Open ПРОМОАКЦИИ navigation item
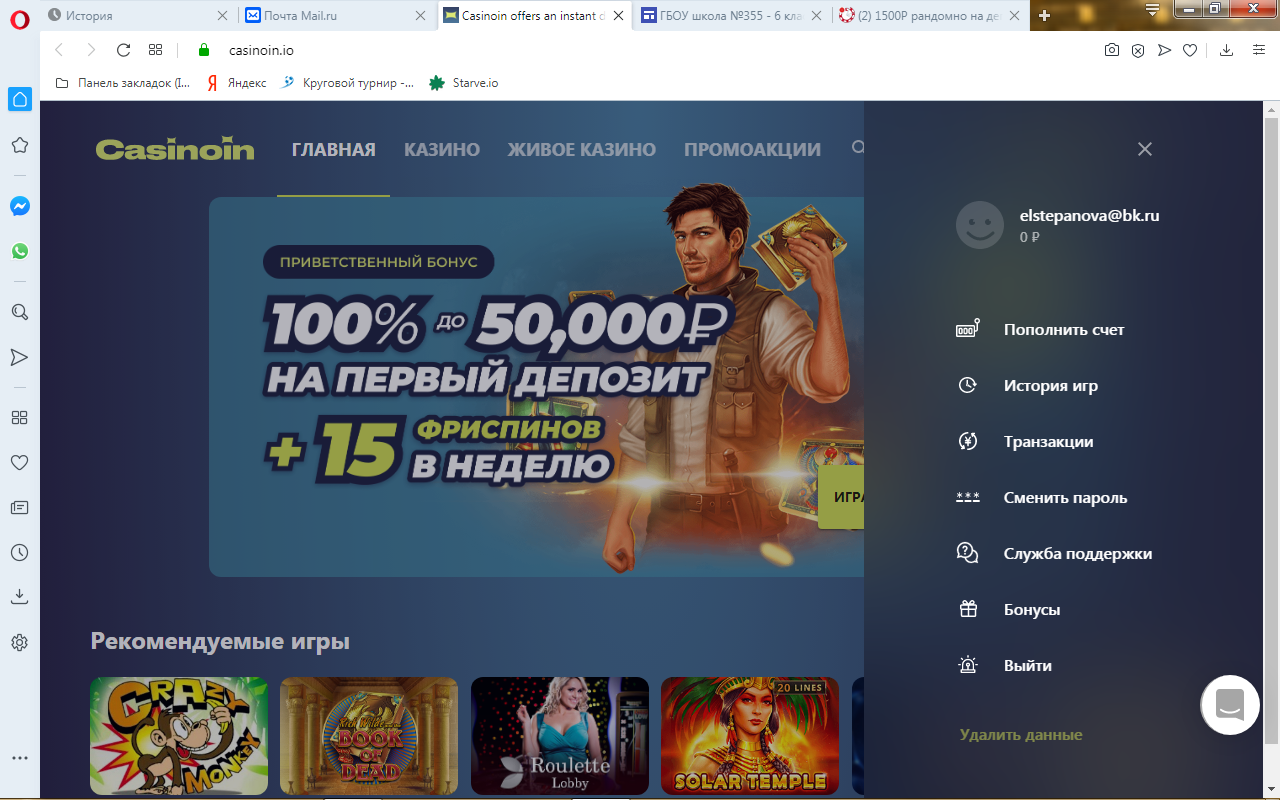Image resolution: width=1280 pixels, height=800 pixels. [x=752, y=149]
